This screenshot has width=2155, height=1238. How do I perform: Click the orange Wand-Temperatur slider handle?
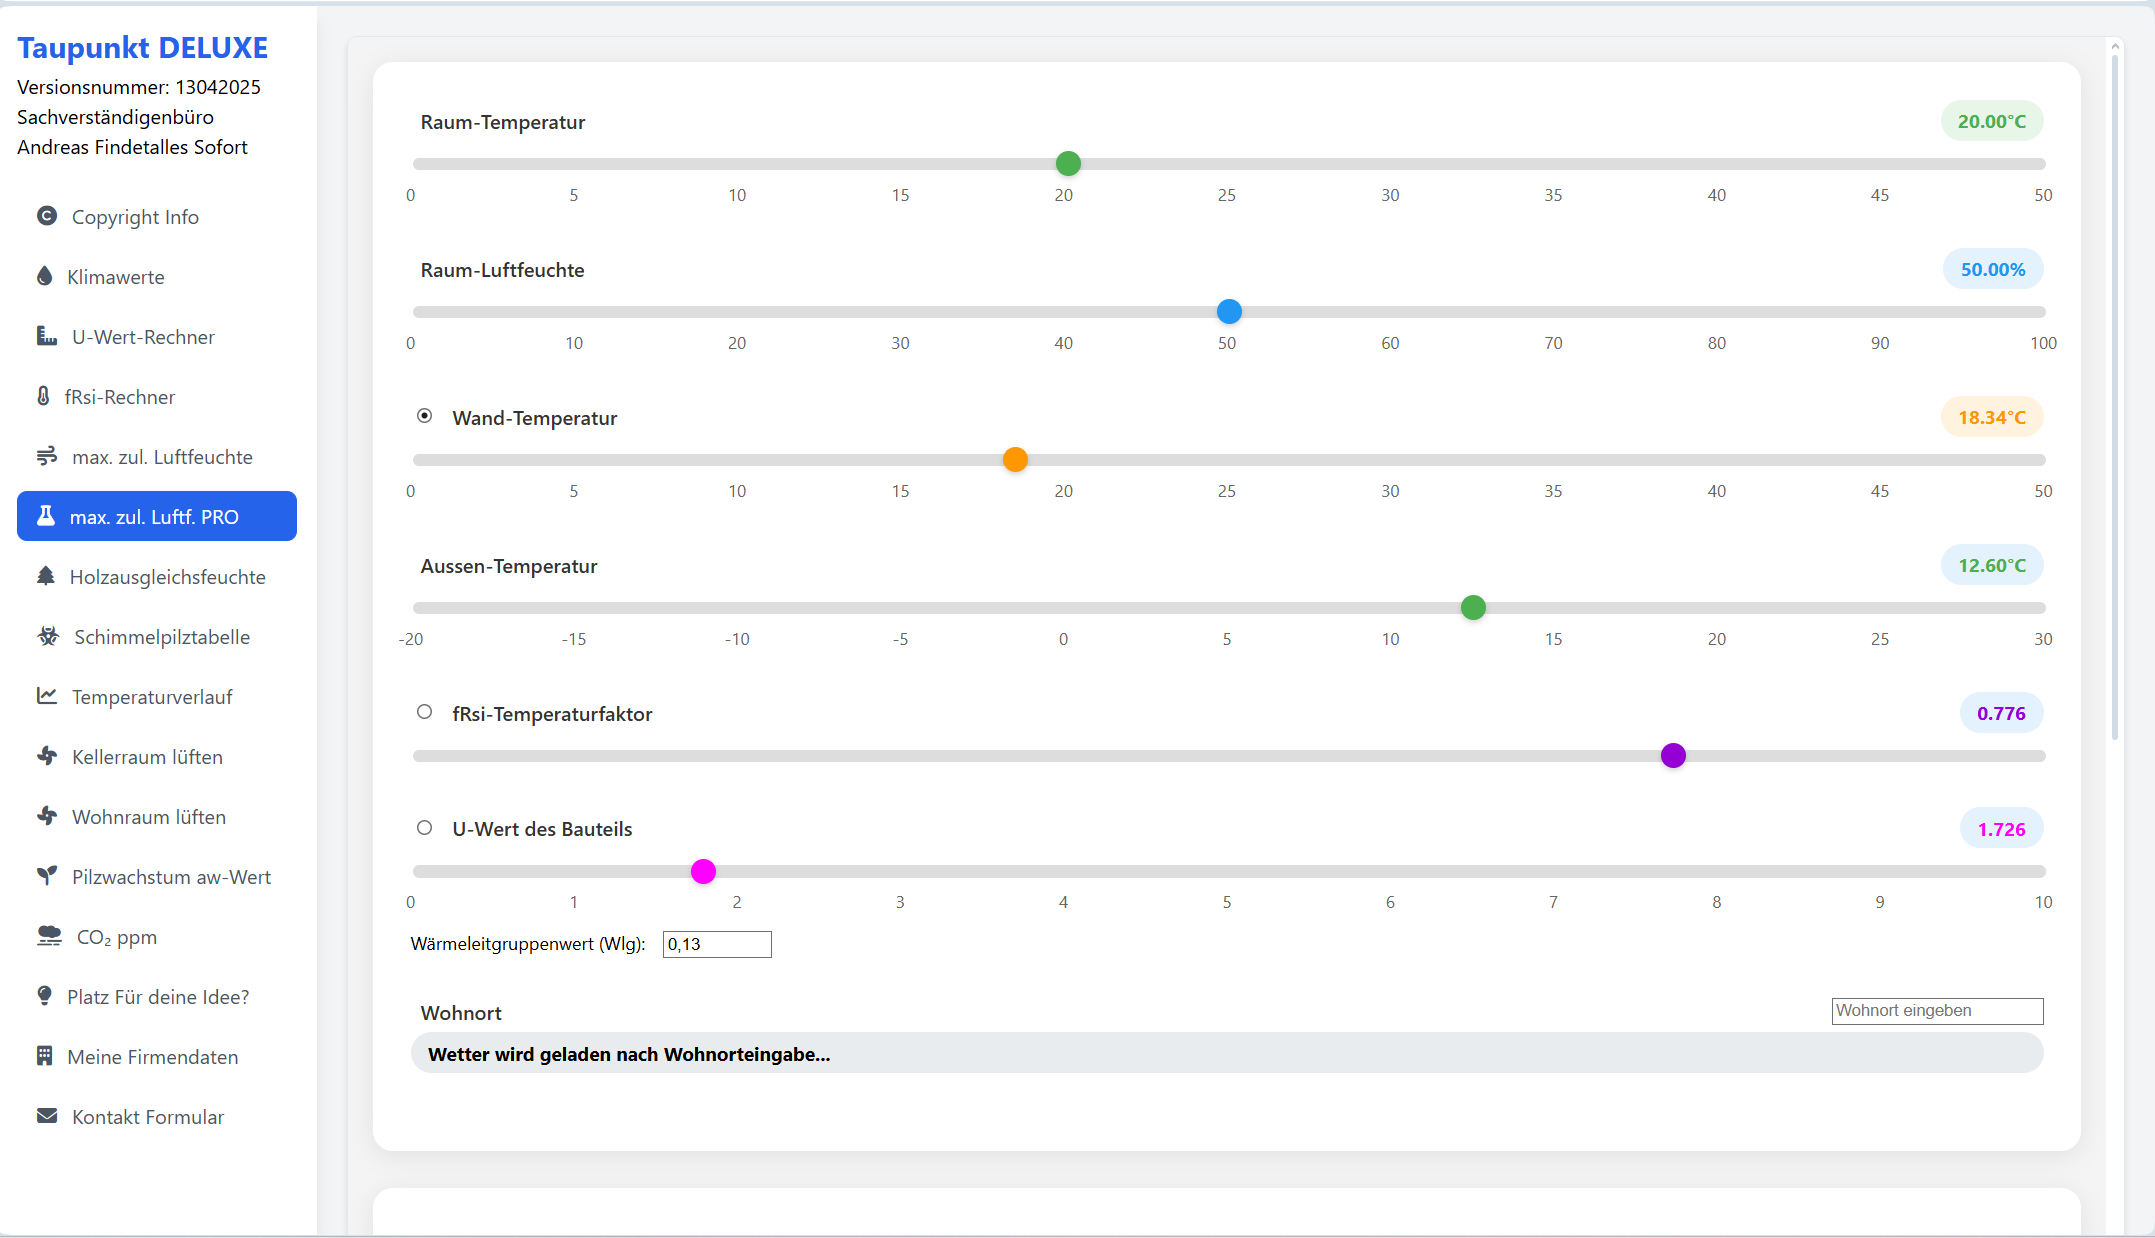click(1015, 459)
